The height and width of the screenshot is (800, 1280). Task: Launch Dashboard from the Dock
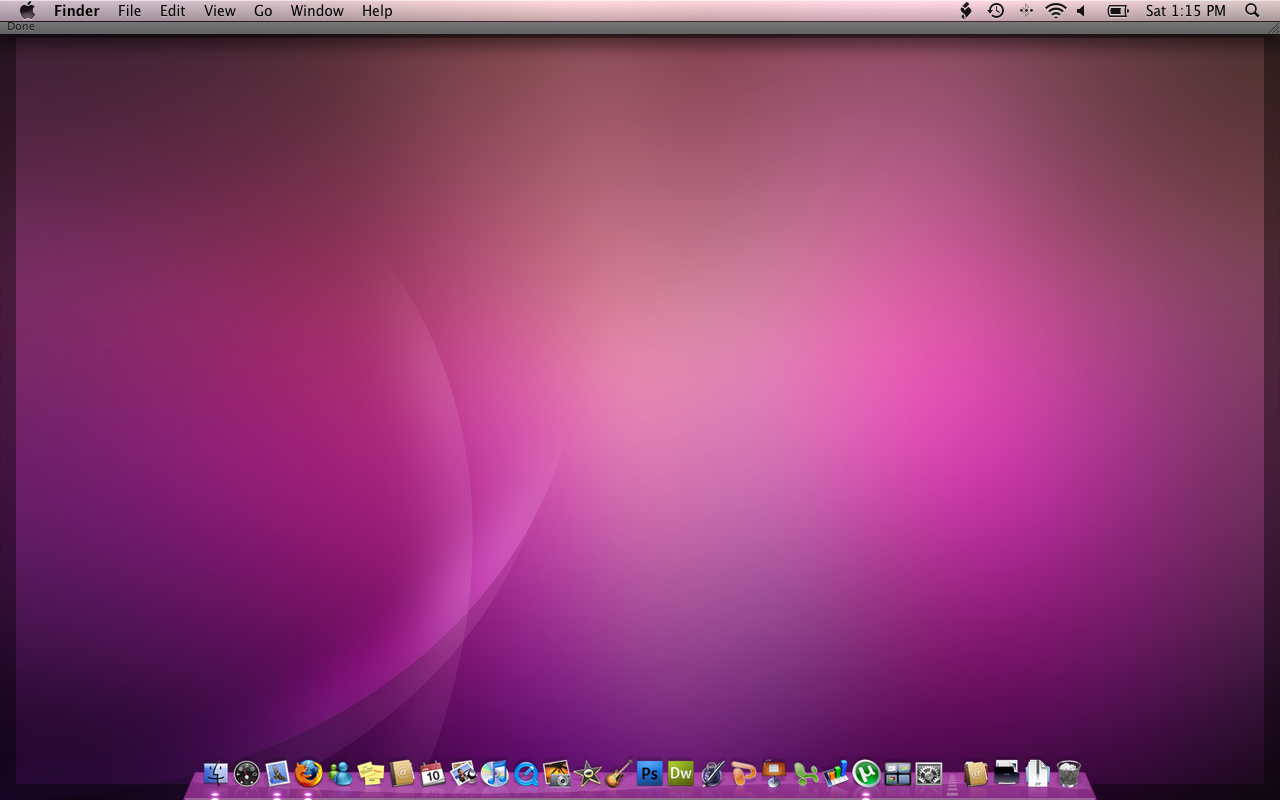coord(246,773)
